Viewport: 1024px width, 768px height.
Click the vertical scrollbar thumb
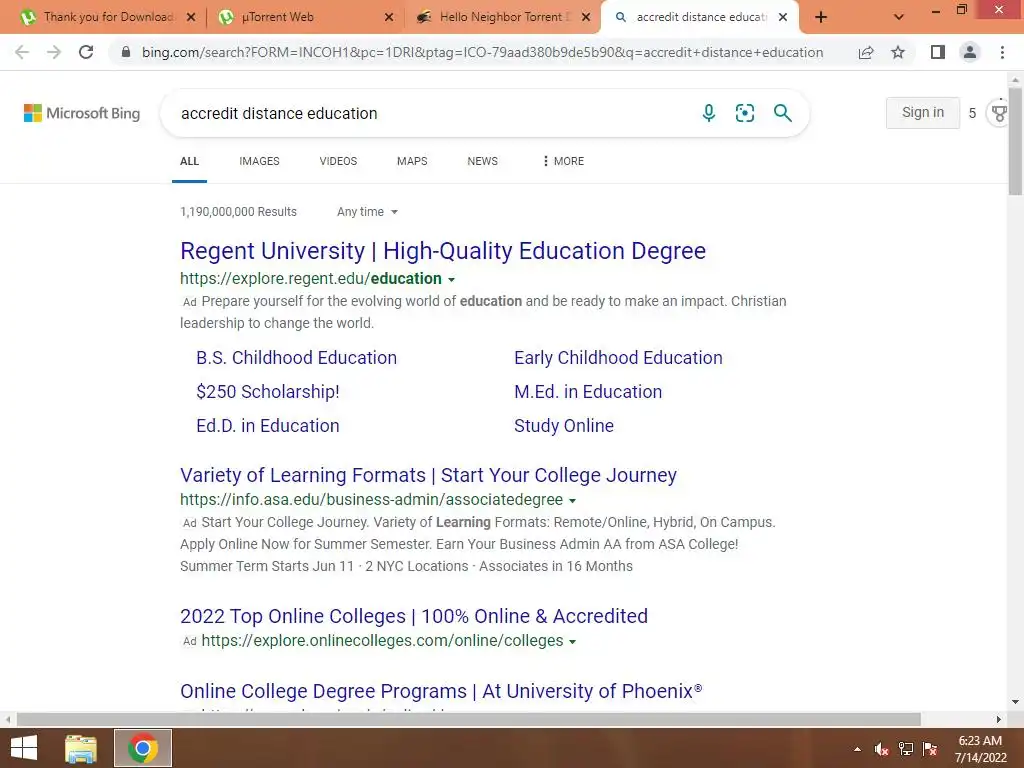[x=1016, y=140]
